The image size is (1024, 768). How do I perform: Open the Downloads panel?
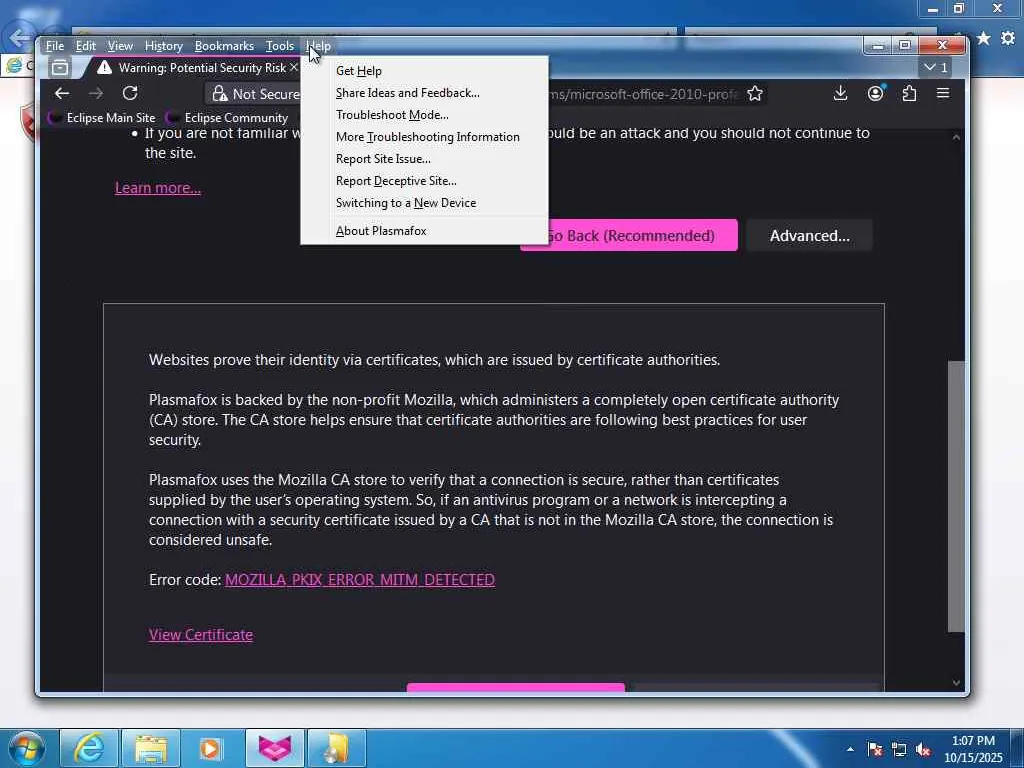(840, 93)
